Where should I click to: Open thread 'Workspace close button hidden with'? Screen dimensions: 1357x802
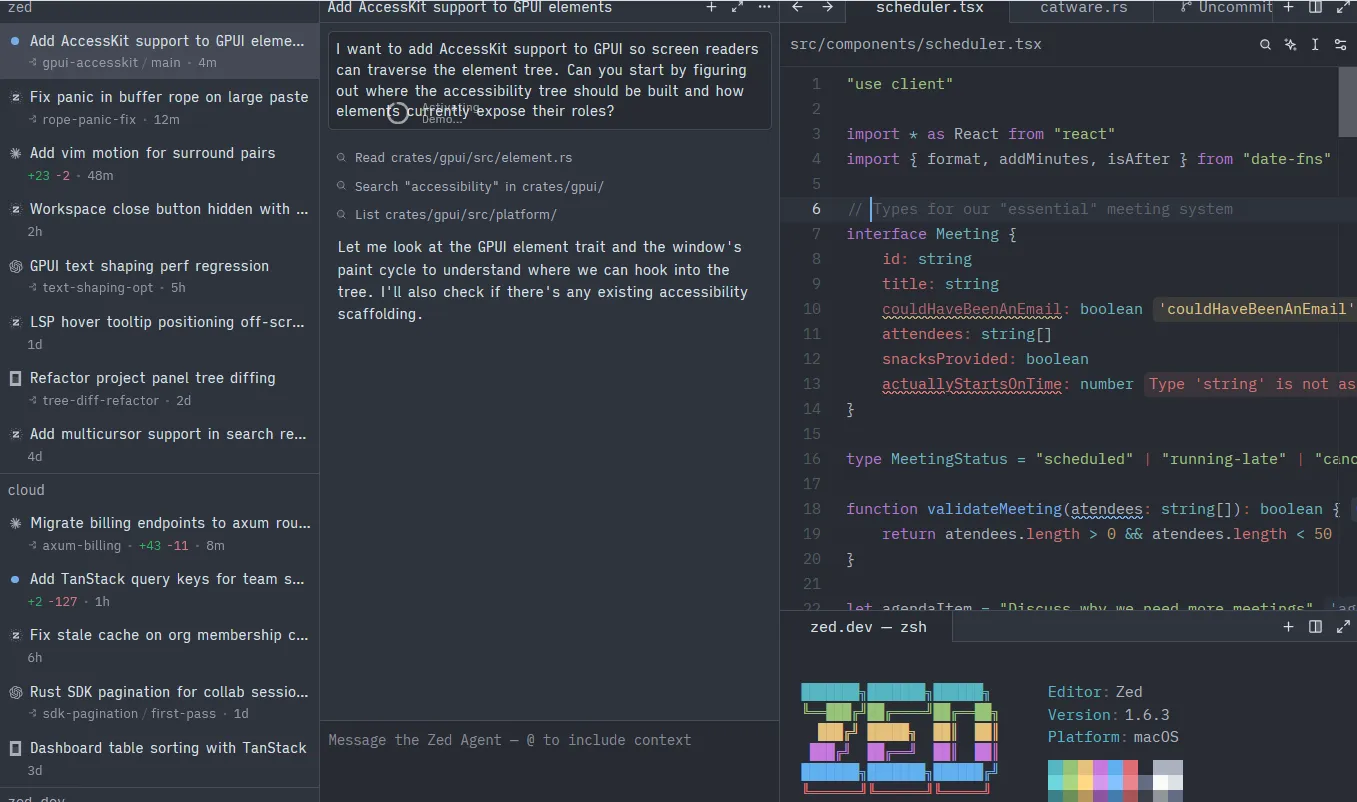160,219
